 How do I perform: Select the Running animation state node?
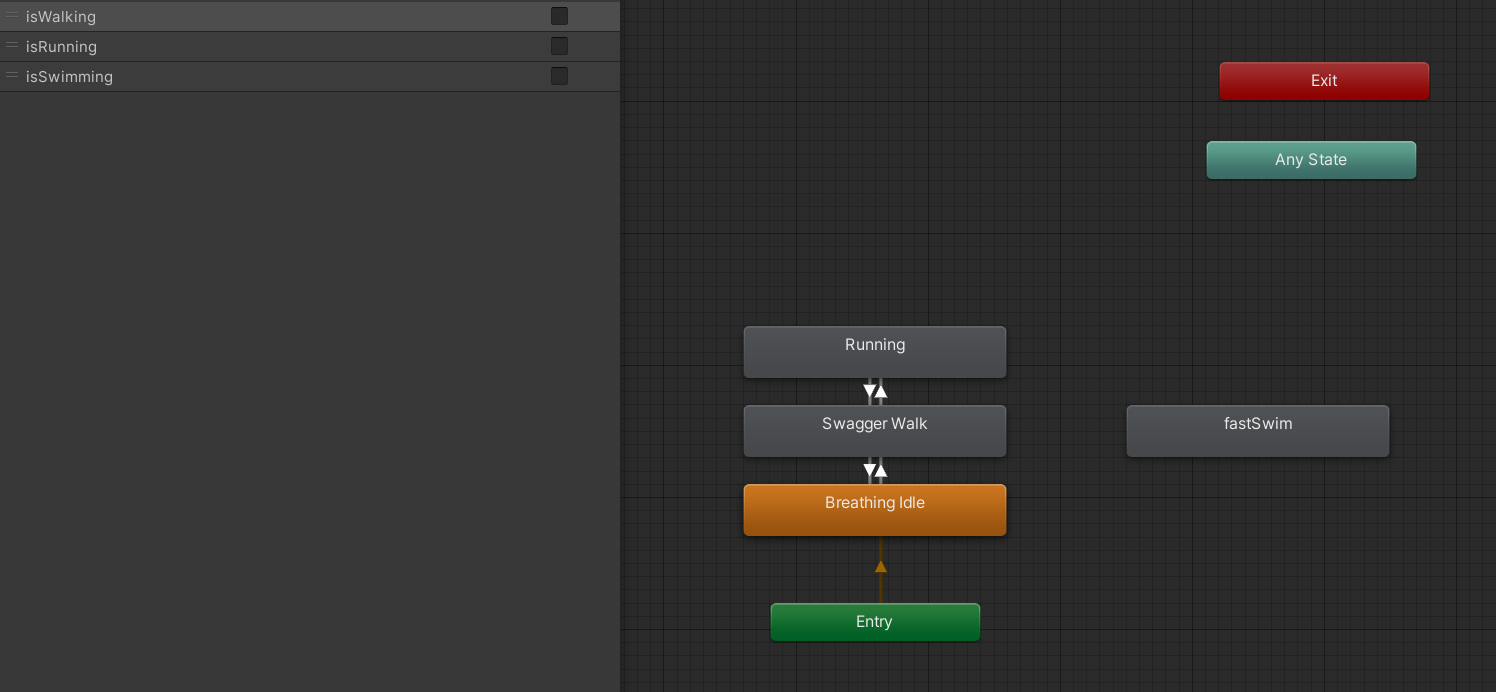pos(874,351)
